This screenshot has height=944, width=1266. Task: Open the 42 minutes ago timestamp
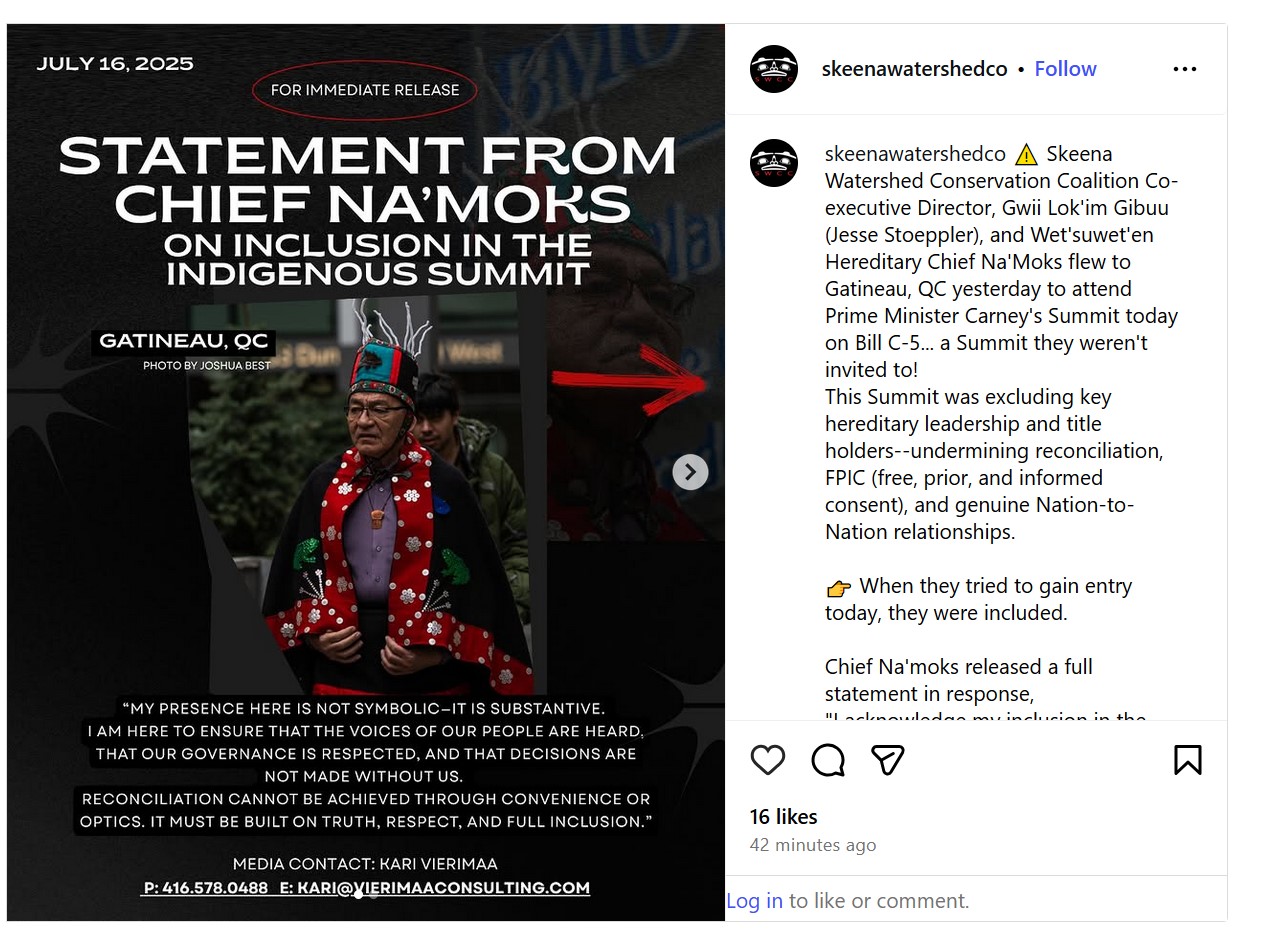pyautogui.click(x=813, y=845)
